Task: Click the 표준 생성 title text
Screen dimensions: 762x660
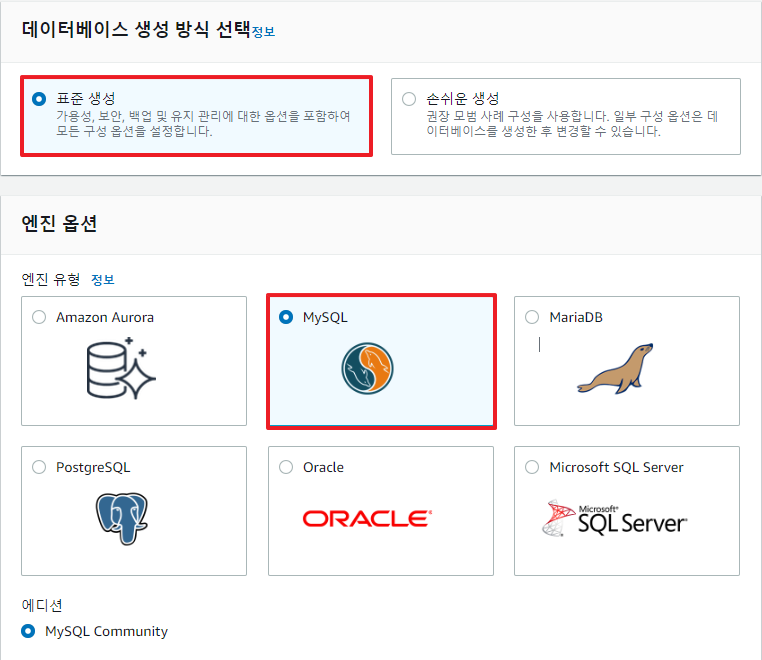Action: (x=86, y=99)
